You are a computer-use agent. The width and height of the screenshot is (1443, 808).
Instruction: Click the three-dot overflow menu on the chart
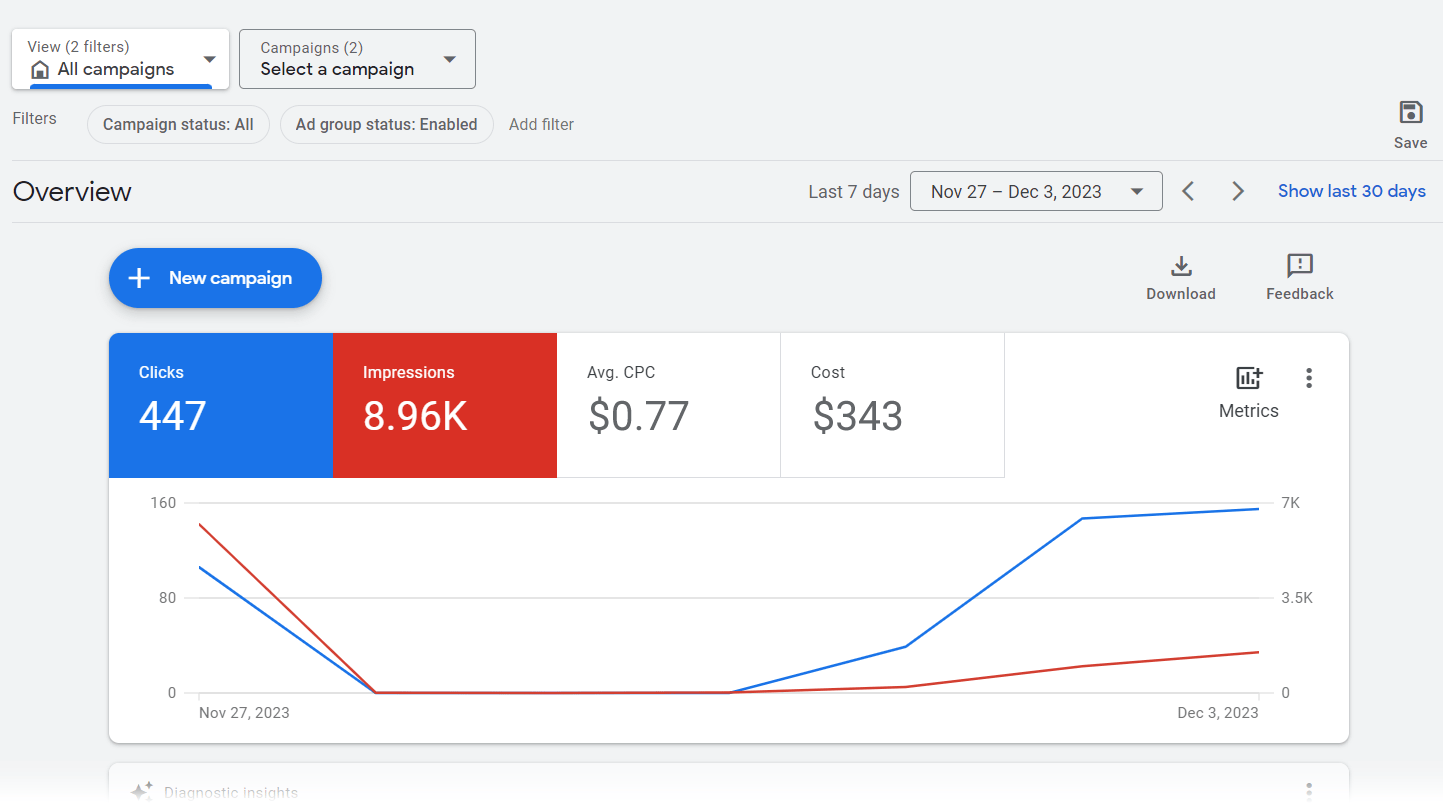tap(1309, 378)
